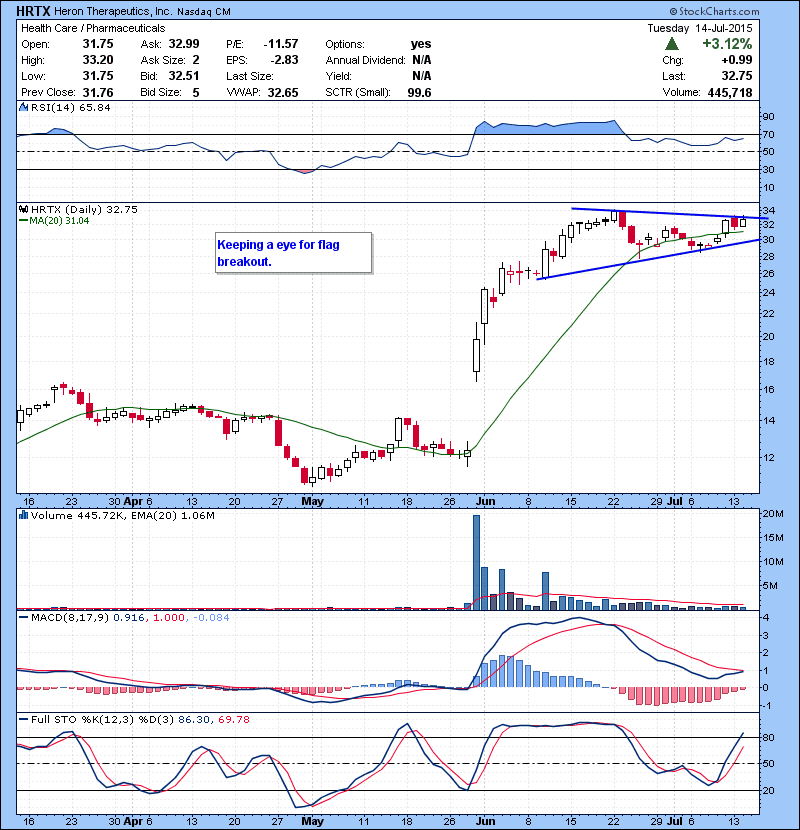Click the Bid 32.51 value

pyautogui.click(x=184, y=76)
